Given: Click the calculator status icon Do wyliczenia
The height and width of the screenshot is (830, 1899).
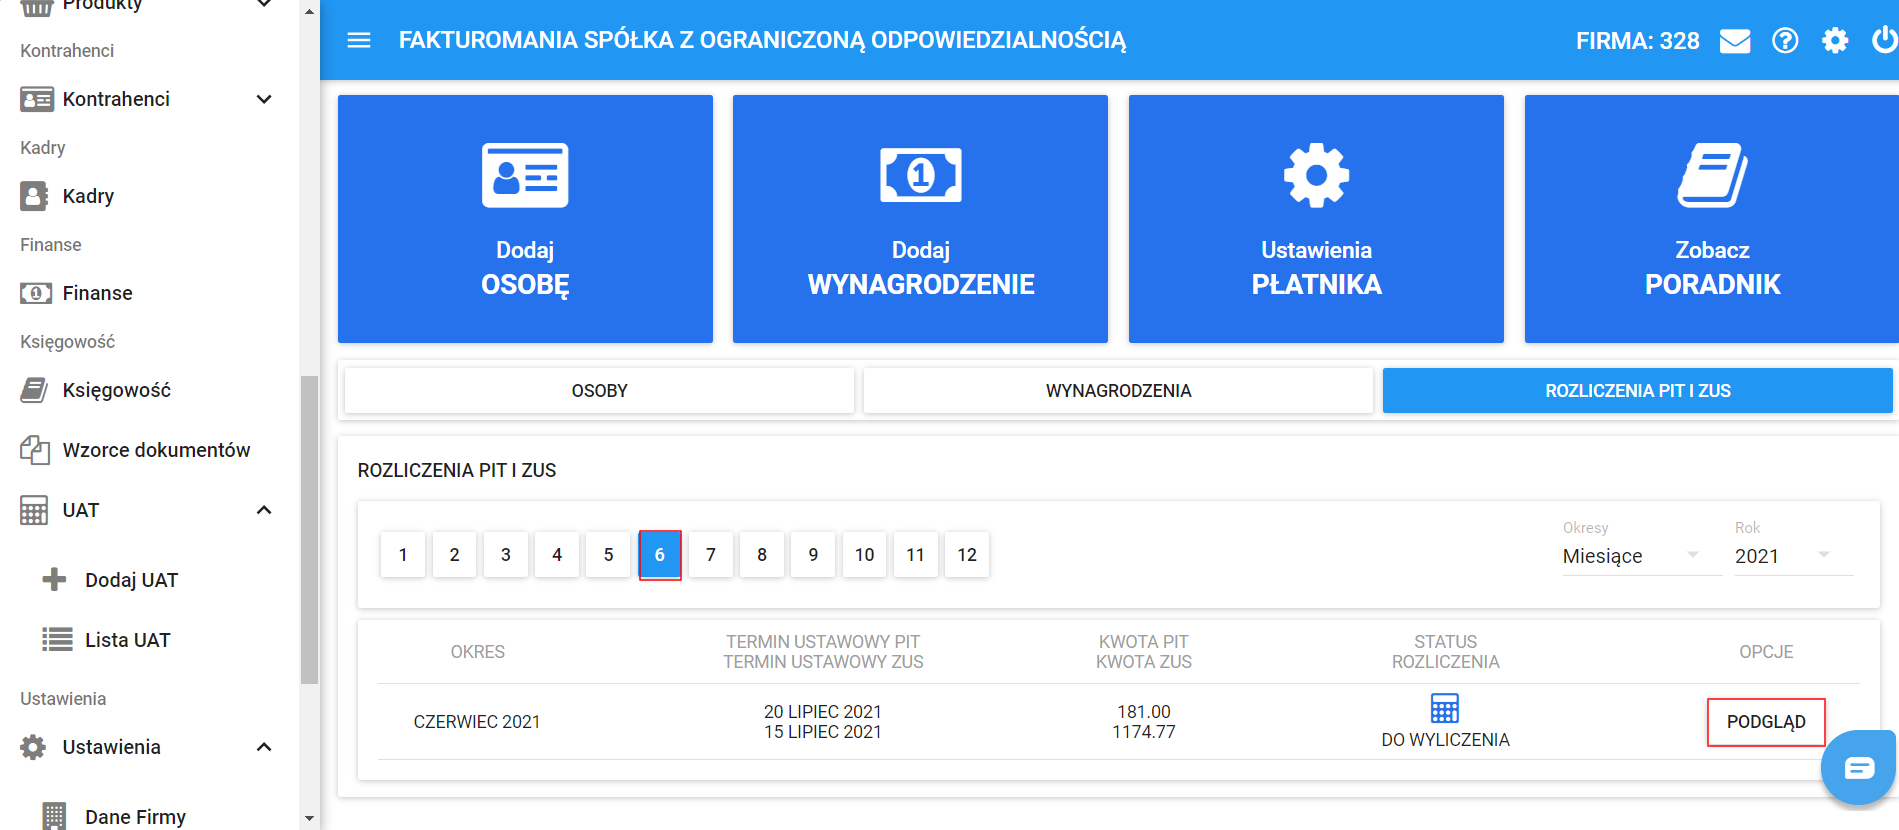Looking at the screenshot, I should pyautogui.click(x=1445, y=708).
